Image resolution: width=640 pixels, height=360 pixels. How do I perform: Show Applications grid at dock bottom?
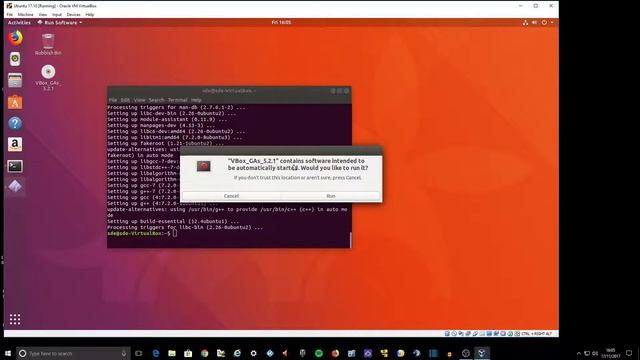(x=15, y=319)
